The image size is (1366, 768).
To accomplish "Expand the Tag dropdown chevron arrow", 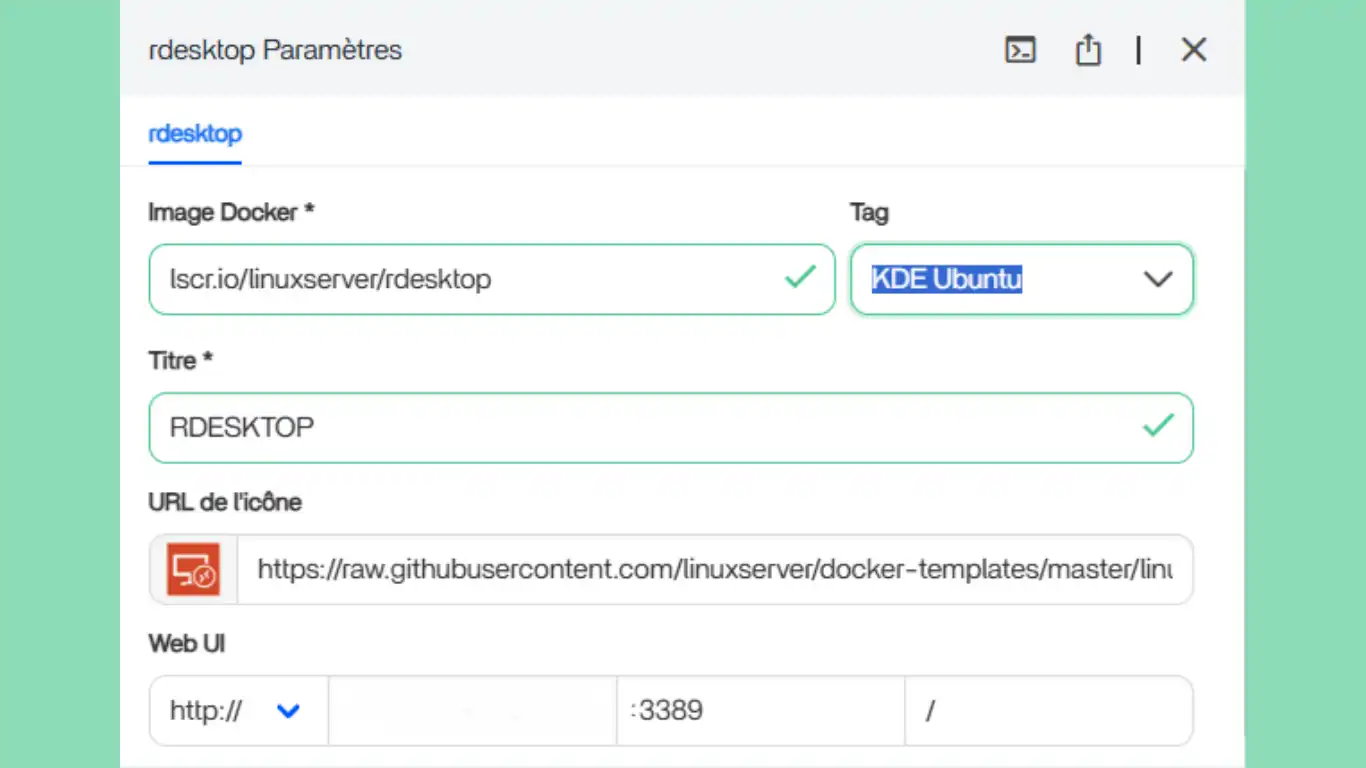I will tap(1157, 279).
